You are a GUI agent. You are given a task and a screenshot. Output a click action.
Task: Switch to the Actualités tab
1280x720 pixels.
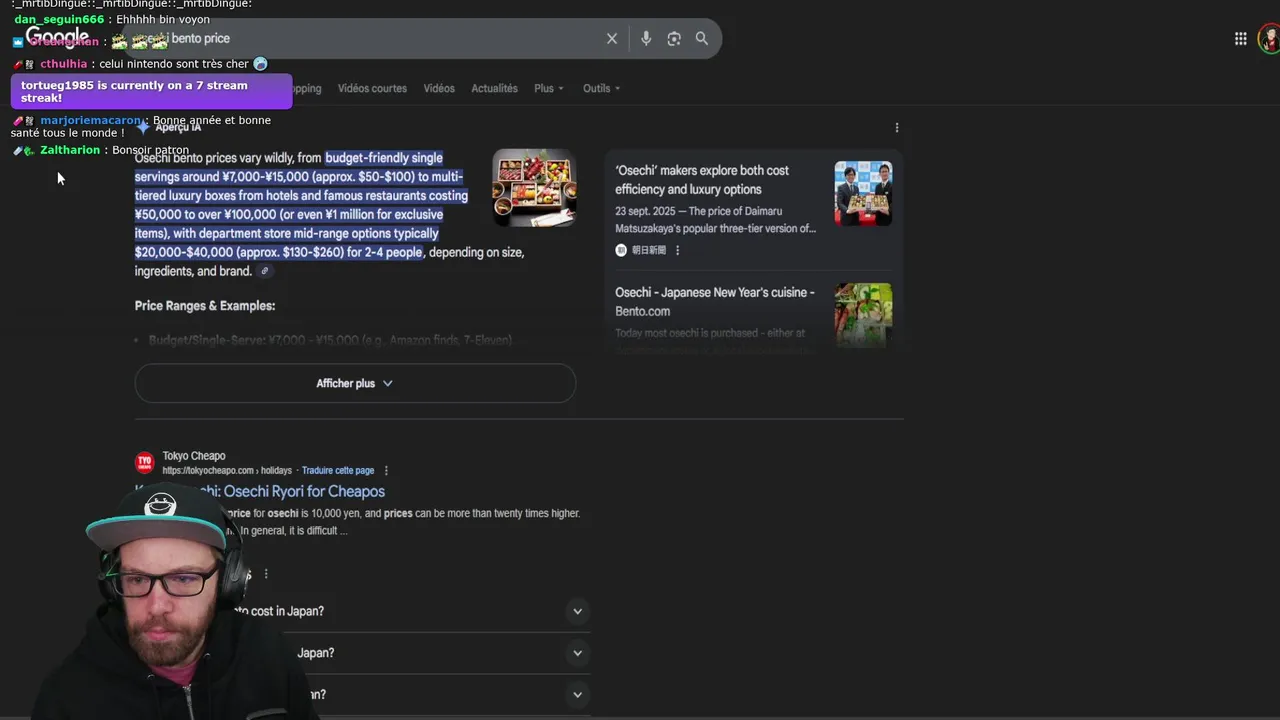coord(494,88)
